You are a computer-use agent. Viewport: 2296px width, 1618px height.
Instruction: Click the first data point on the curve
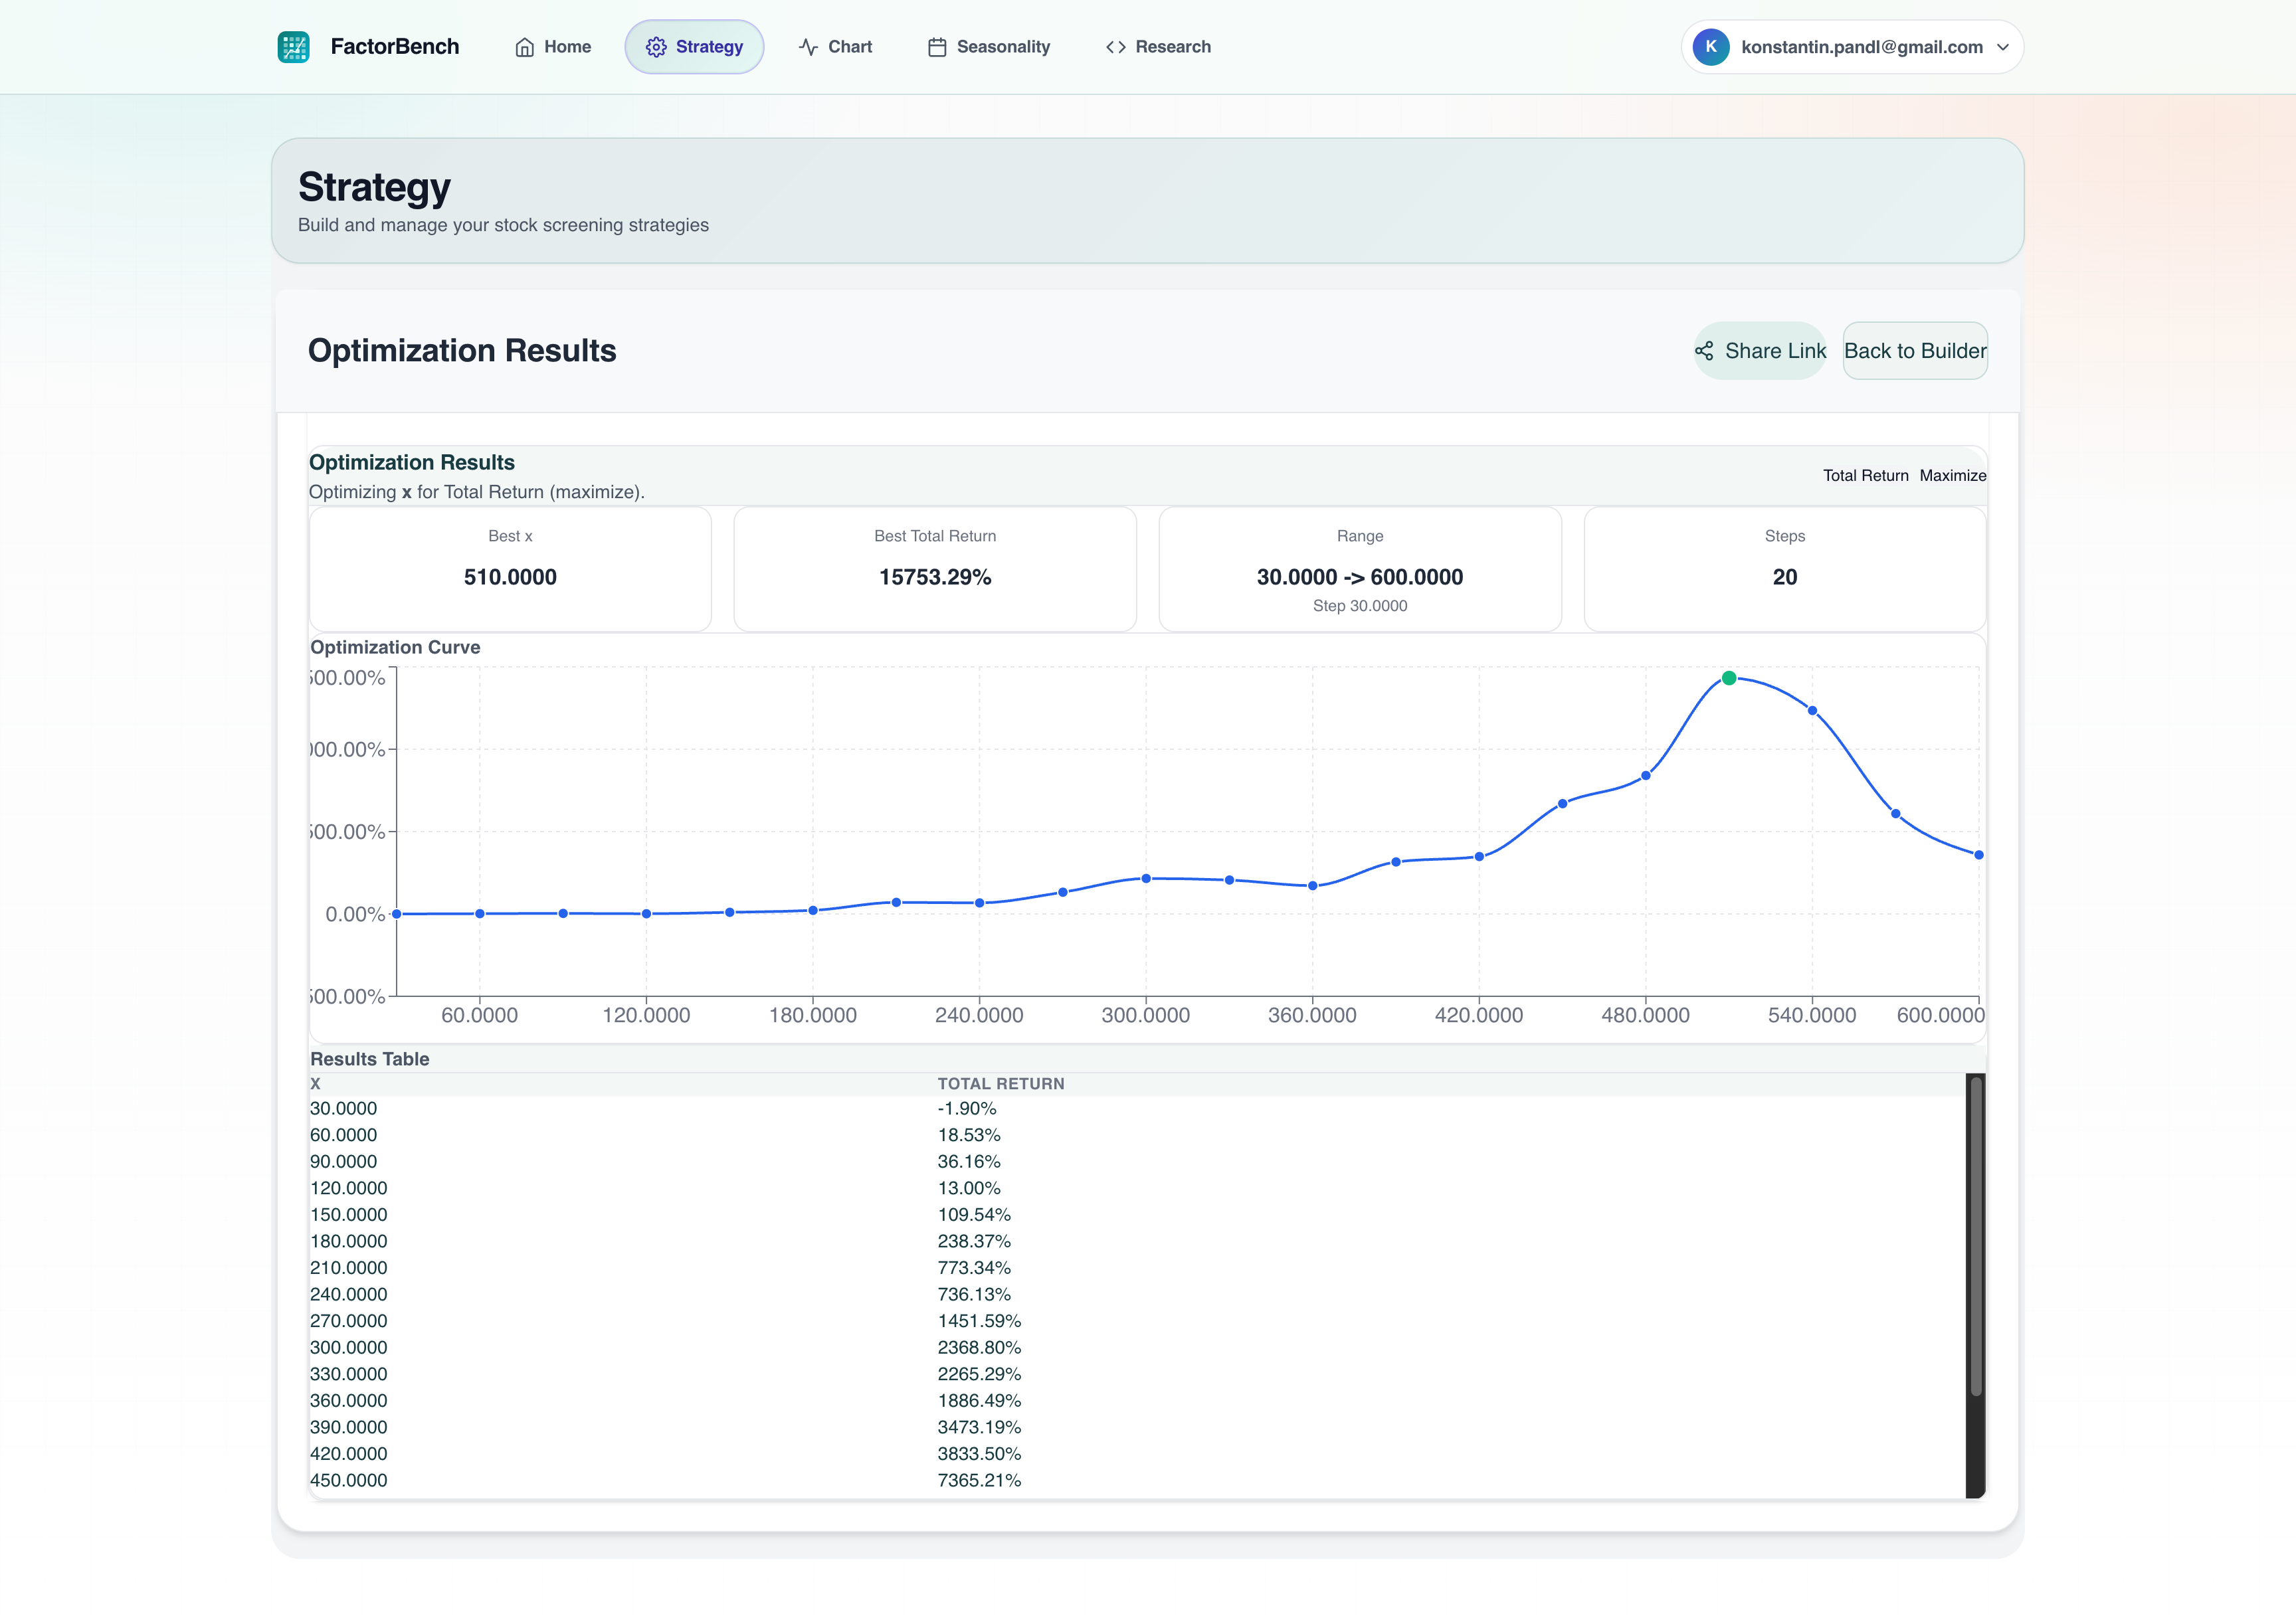click(x=397, y=913)
